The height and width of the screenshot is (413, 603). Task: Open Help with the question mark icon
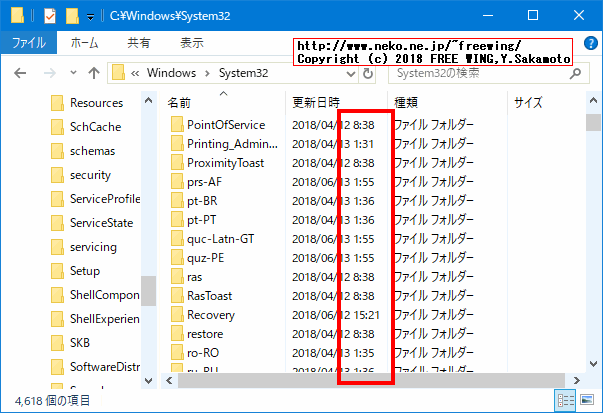pos(590,43)
